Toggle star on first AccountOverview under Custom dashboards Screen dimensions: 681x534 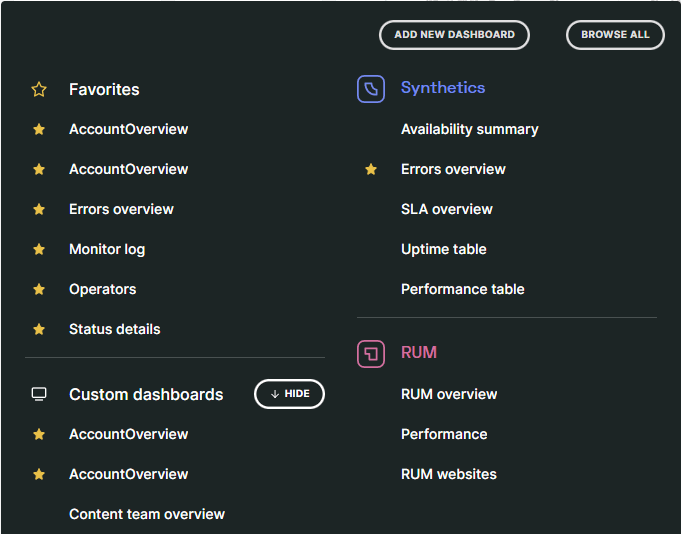[x=39, y=434]
